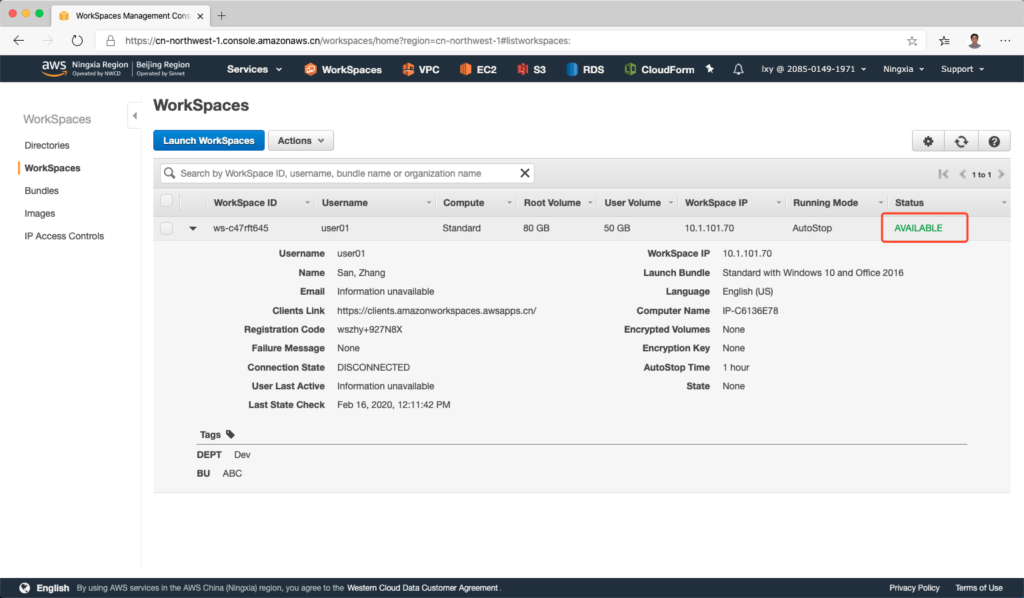The height and width of the screenshot is (598, 1024).
Task: Open the EC2 service shortcut
Action: pyautogui.click(x=478, y=69)
